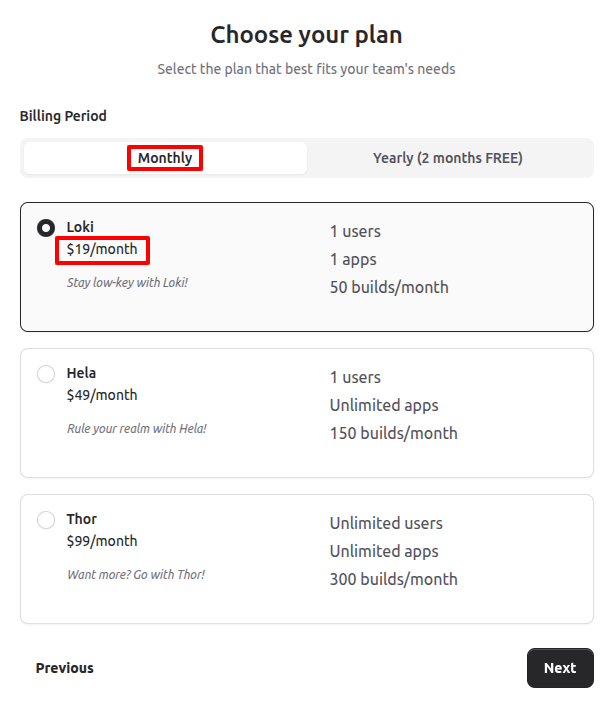Click the $99/month price label
Image resolution: width=615 pixels, height=708 pixels.
[x=102, y=541]
